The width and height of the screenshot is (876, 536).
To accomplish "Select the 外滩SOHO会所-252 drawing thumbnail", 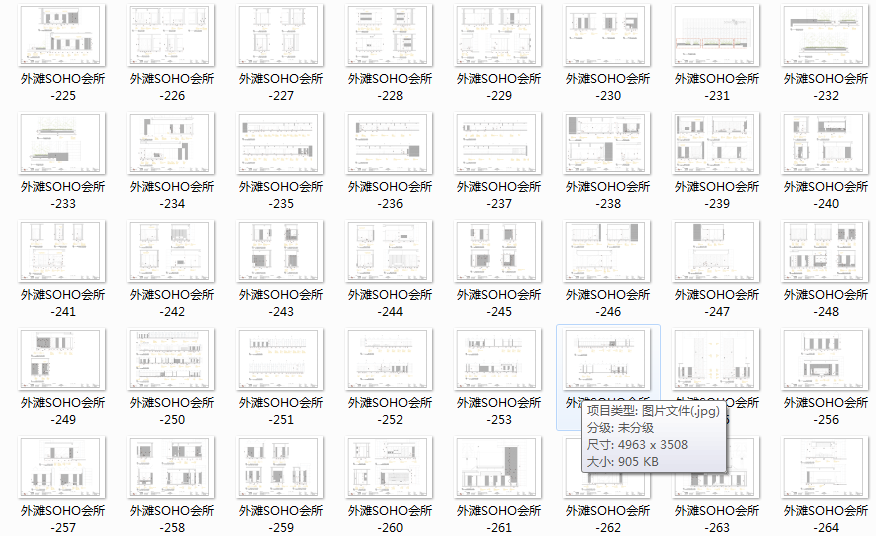I will (x=389, y=359).
